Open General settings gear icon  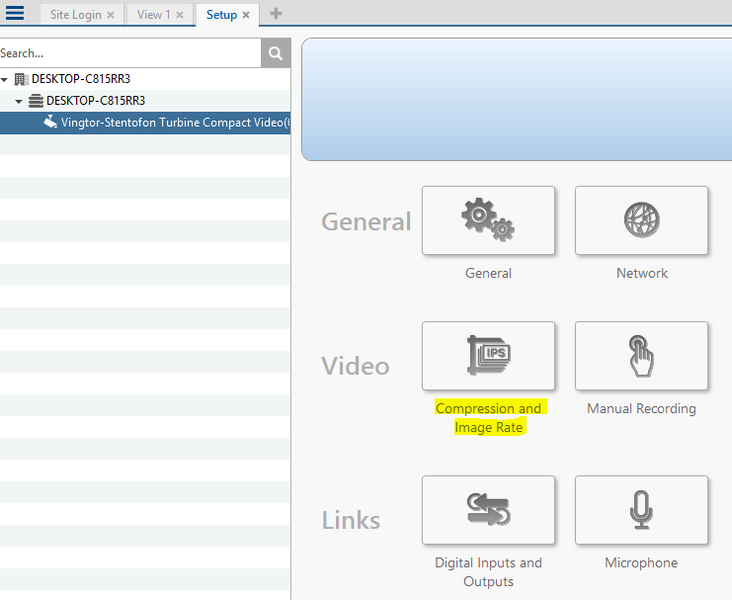488,220
